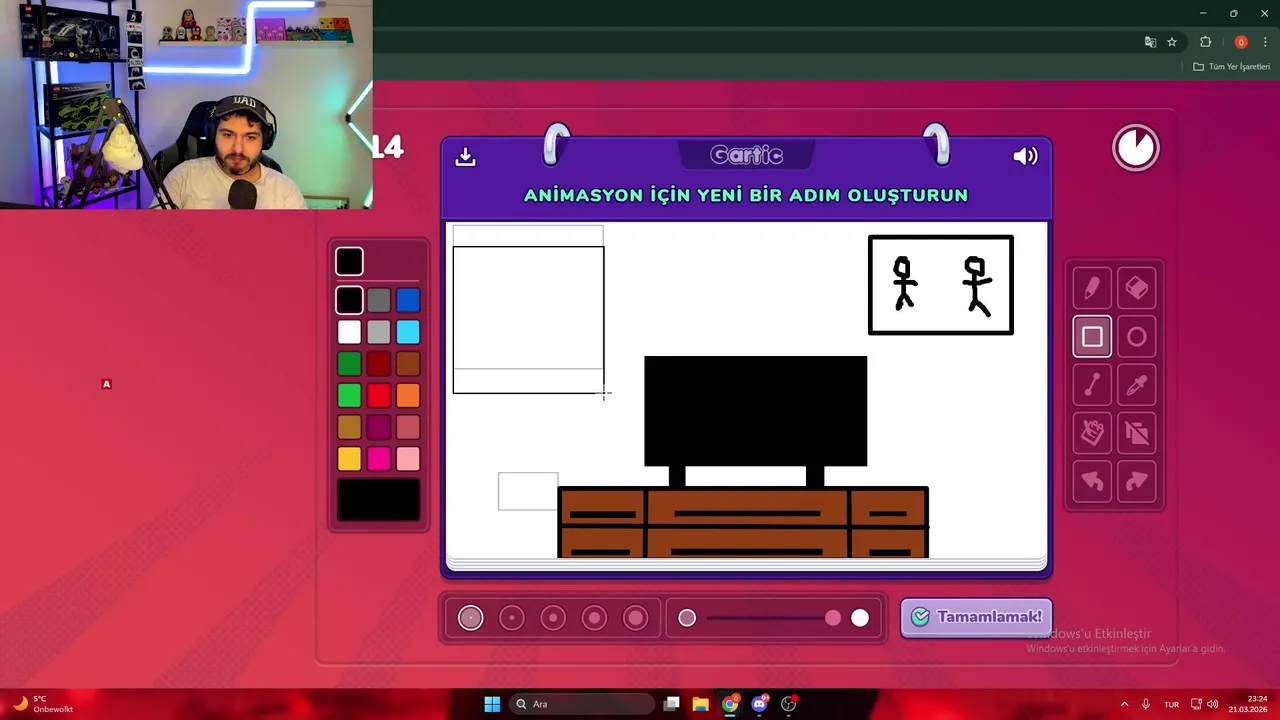Image resolution: width=1280 pixels, height=720 pixels.
Task: Select the middle brush size
Action: 553,618
